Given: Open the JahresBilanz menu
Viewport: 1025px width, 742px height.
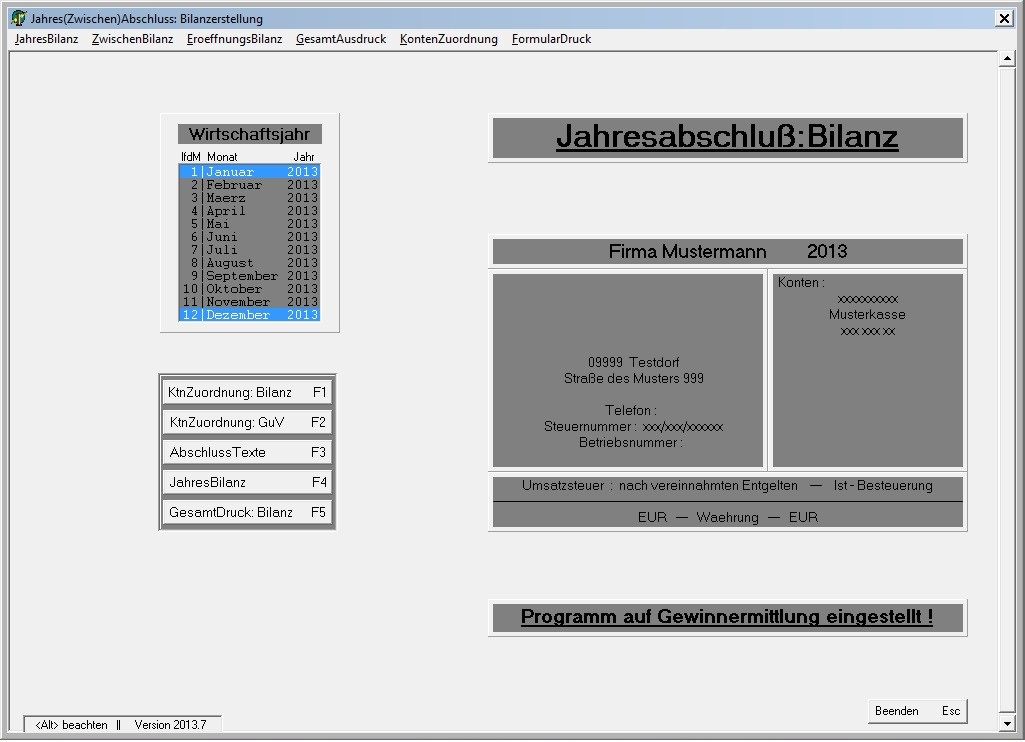Looking at the screenshot, I should [46, 39].
